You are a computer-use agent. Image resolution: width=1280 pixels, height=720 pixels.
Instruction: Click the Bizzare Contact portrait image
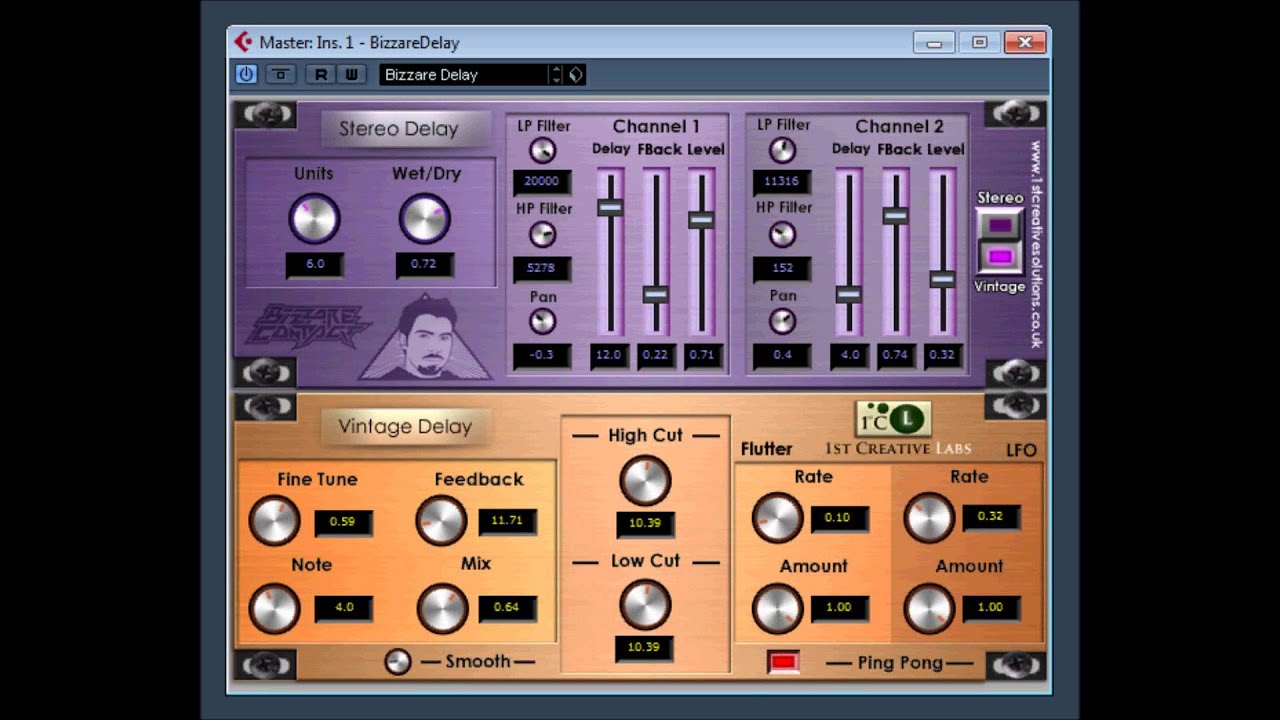425,337
